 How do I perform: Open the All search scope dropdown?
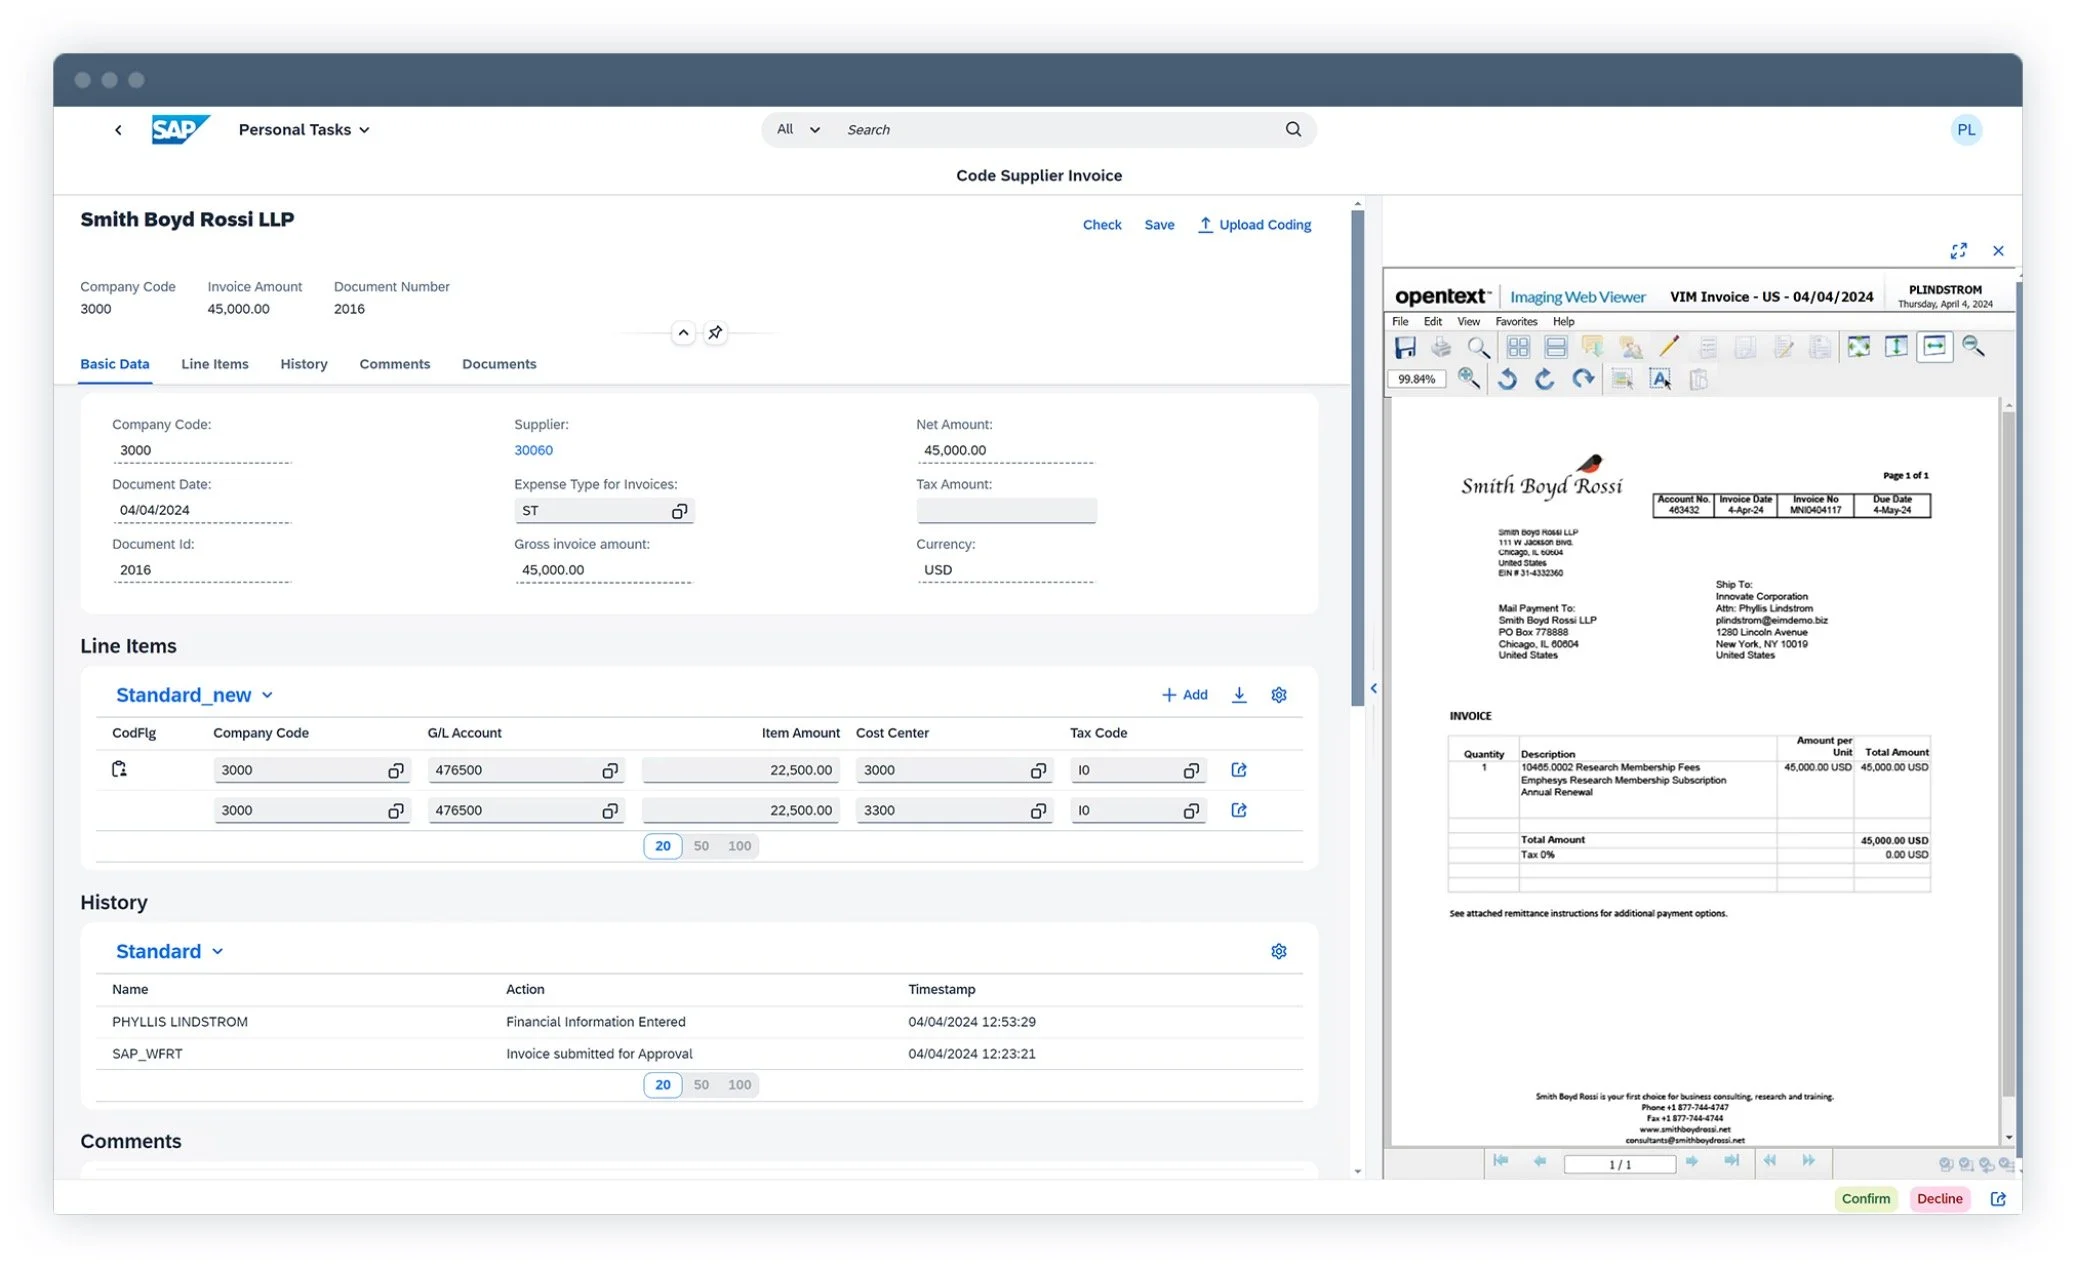coord(798,129)
